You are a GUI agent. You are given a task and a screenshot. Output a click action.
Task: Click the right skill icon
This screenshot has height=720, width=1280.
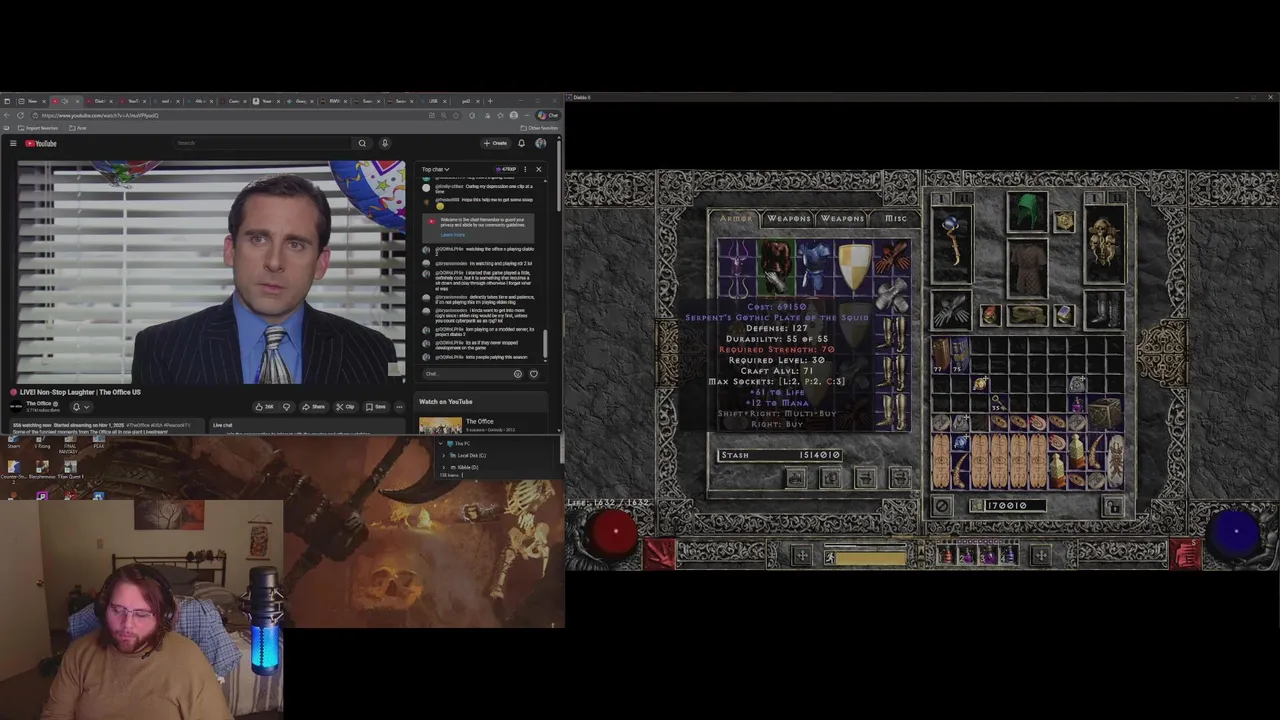[x=1186, y=554]
